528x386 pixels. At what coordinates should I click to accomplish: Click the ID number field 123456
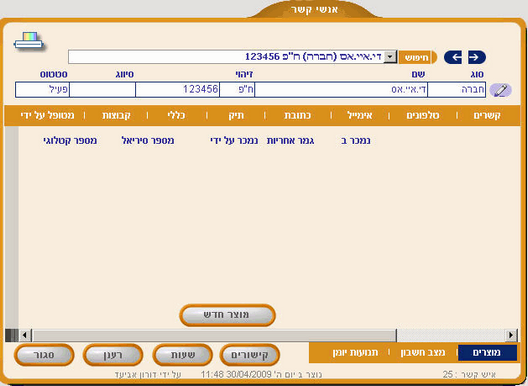tap(177, 90)
